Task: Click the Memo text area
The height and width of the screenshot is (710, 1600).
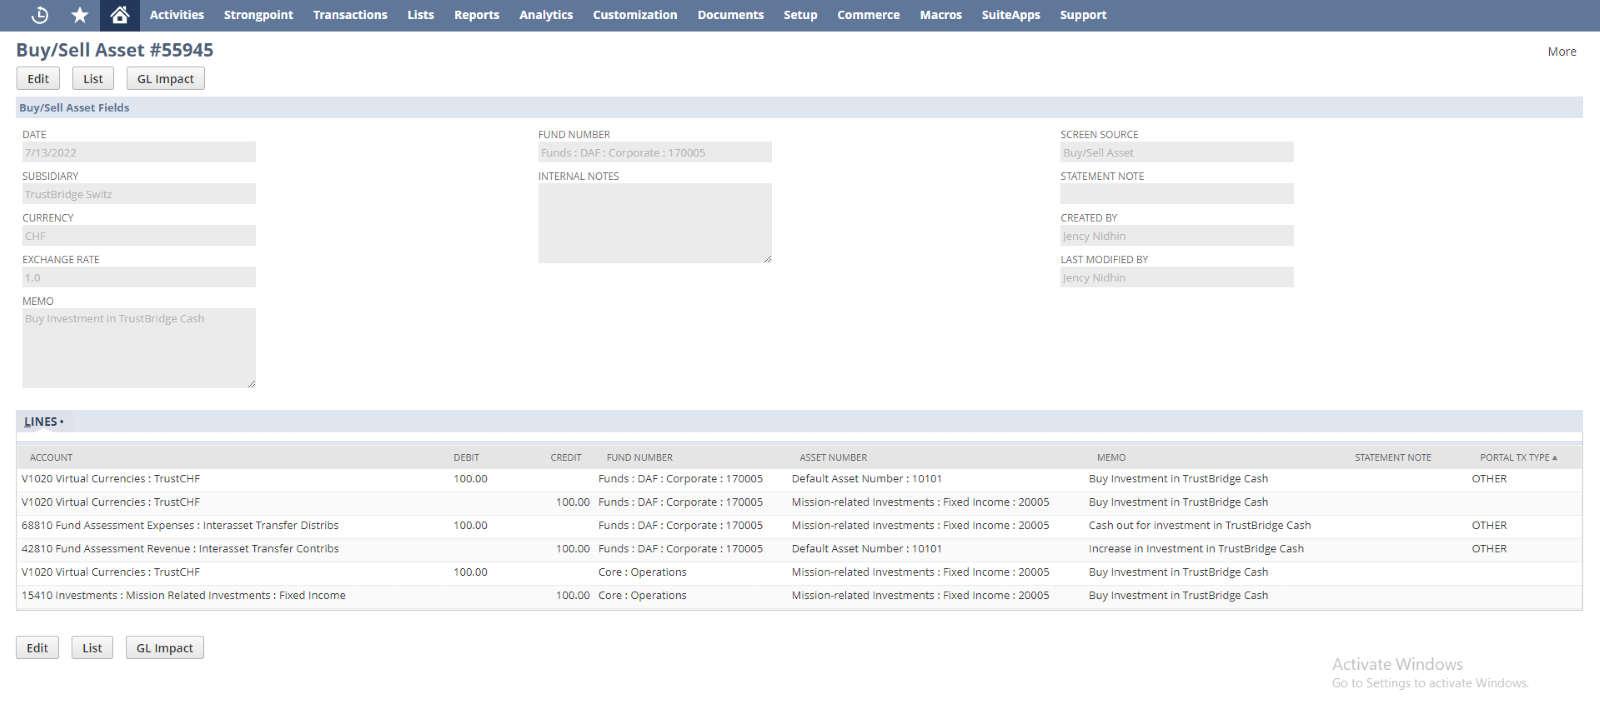Action: coord(139,348)
